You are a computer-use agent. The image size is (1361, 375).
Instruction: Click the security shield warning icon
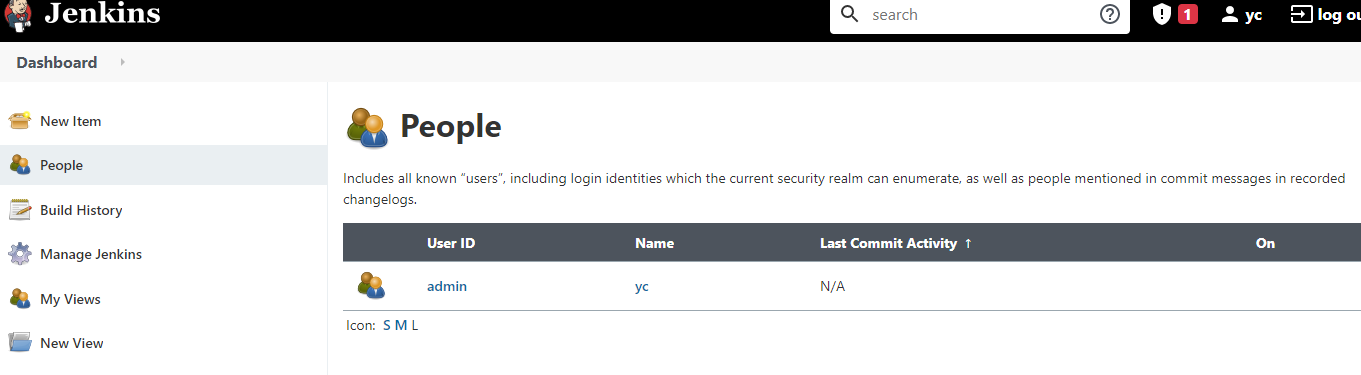pos(1161,14)
